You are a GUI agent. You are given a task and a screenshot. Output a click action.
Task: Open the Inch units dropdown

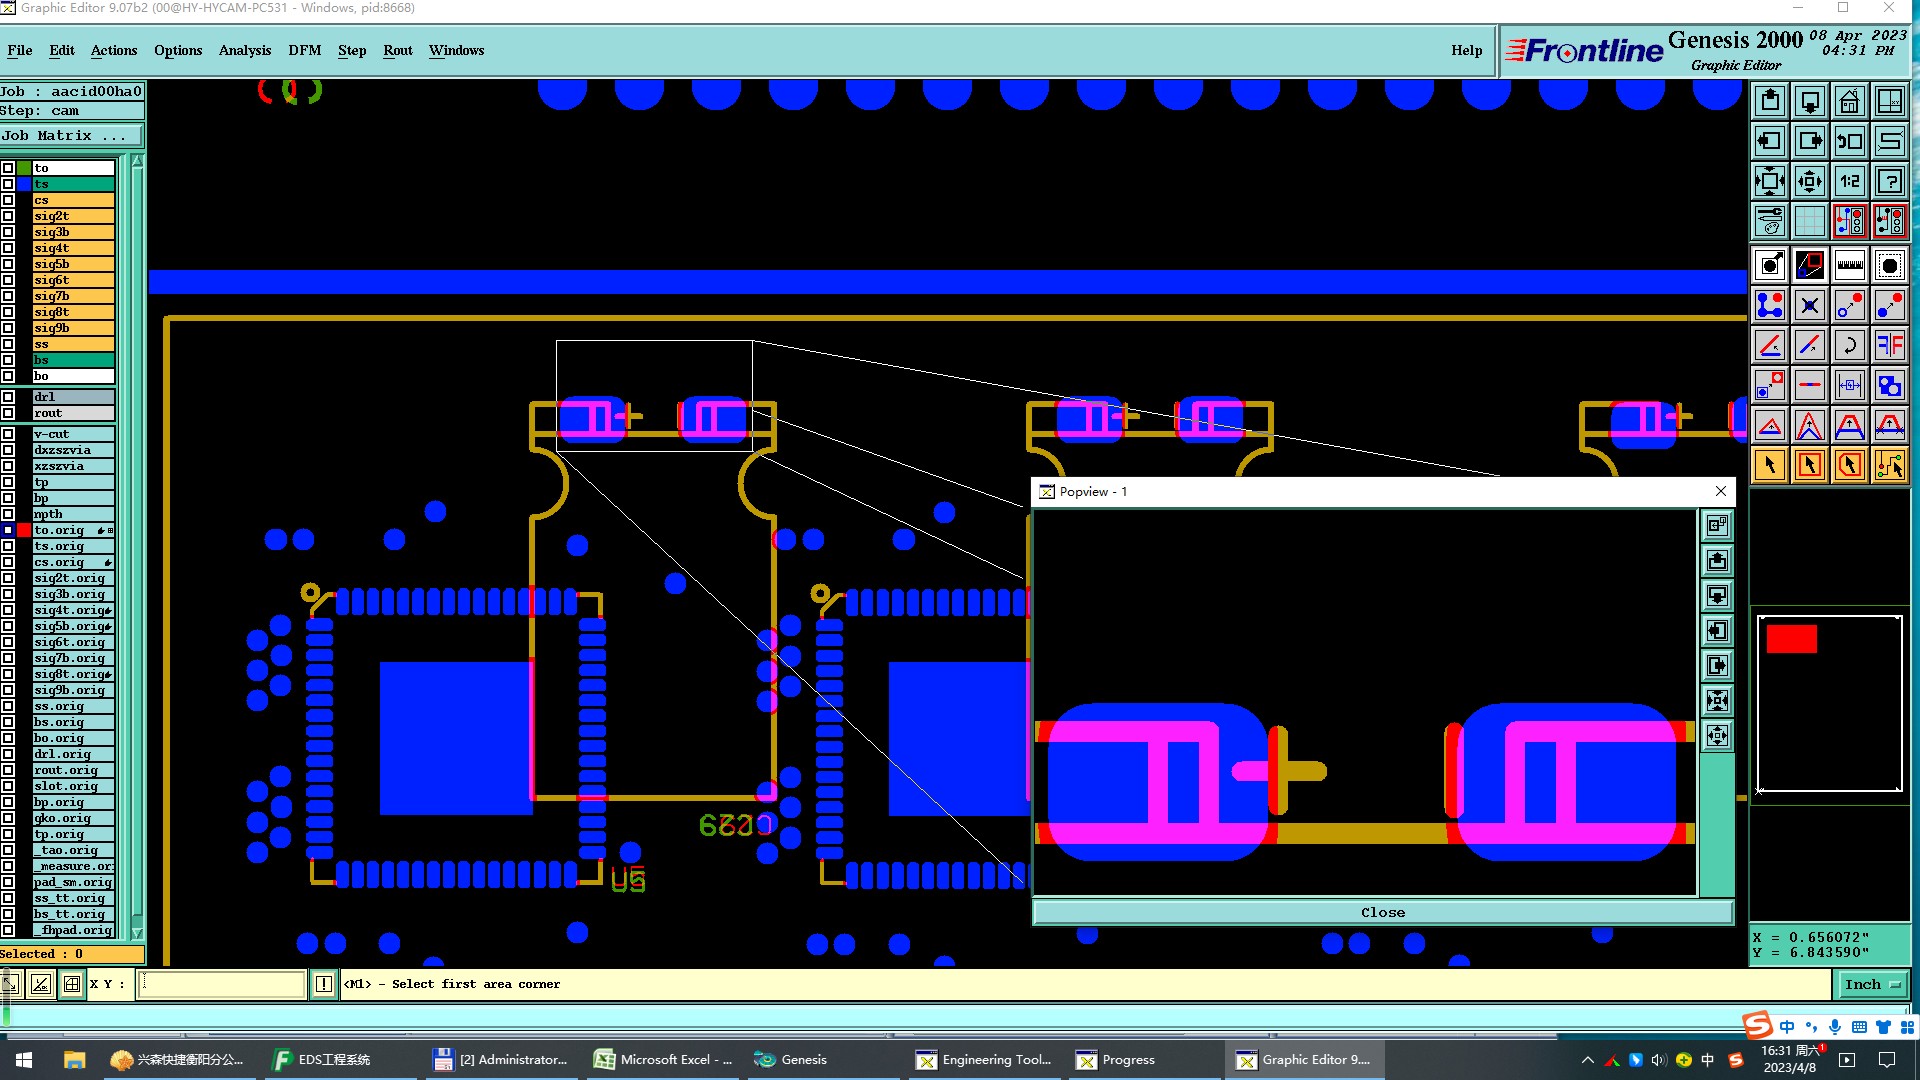tap(1872, 984)
